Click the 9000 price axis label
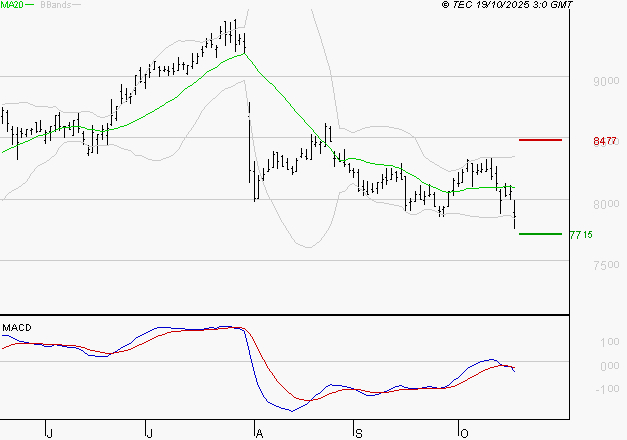This screenshot has width=627, height=440. click(x=606, y=81)
